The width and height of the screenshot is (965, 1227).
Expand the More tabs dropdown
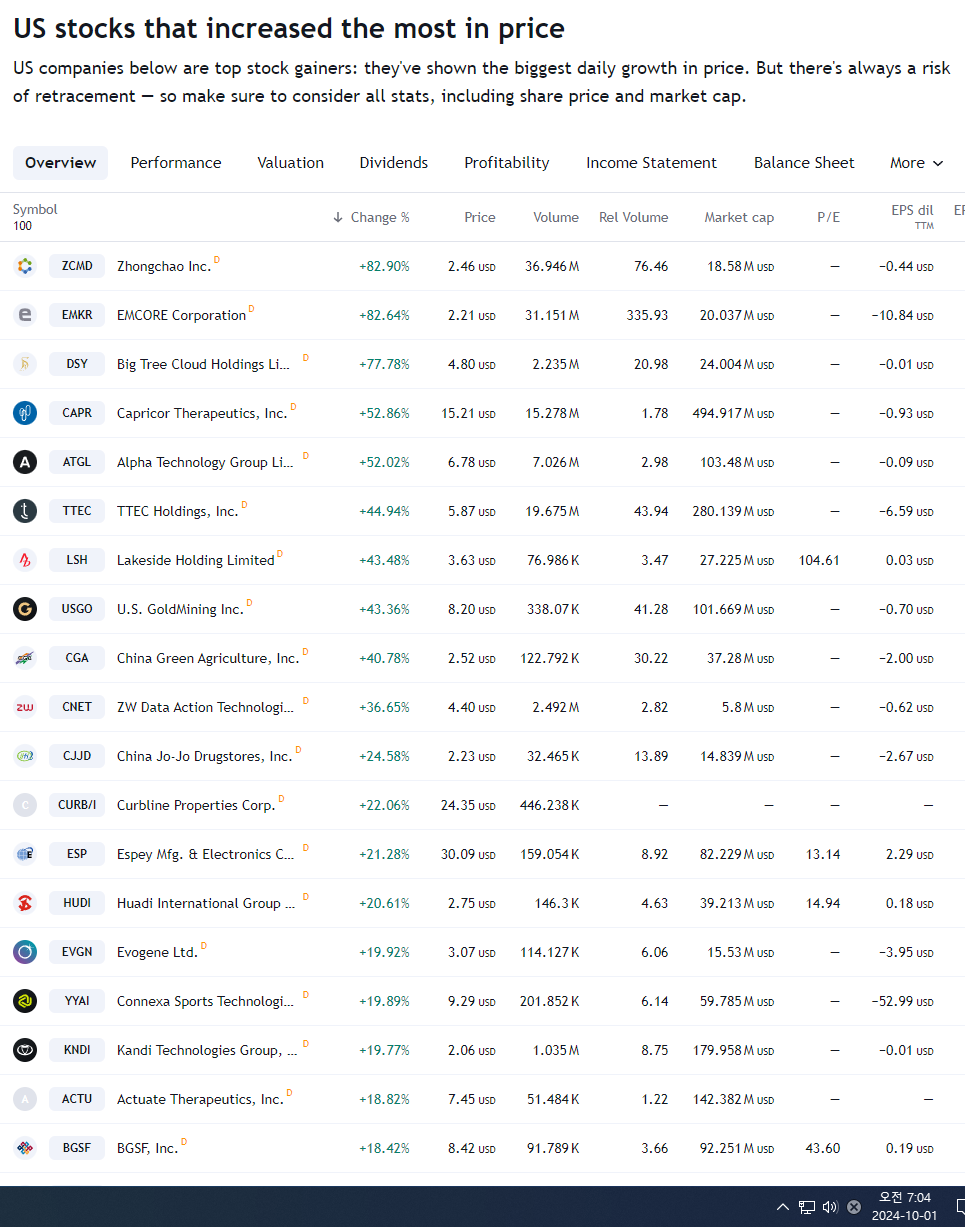pos(917,163)
